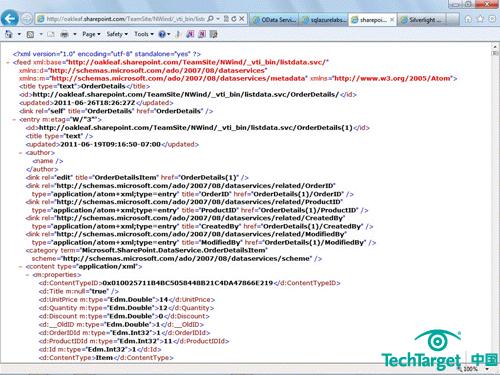Stop loading with the X in address bar
Screen dimensions: 500x375
[242, 19]
